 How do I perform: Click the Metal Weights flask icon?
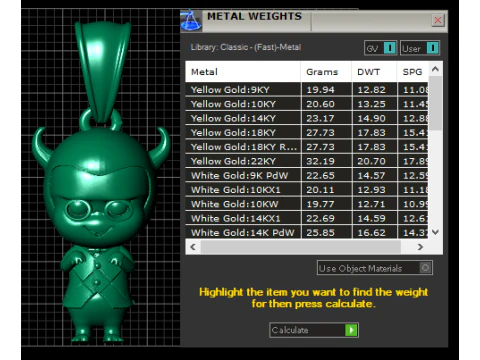191,21
